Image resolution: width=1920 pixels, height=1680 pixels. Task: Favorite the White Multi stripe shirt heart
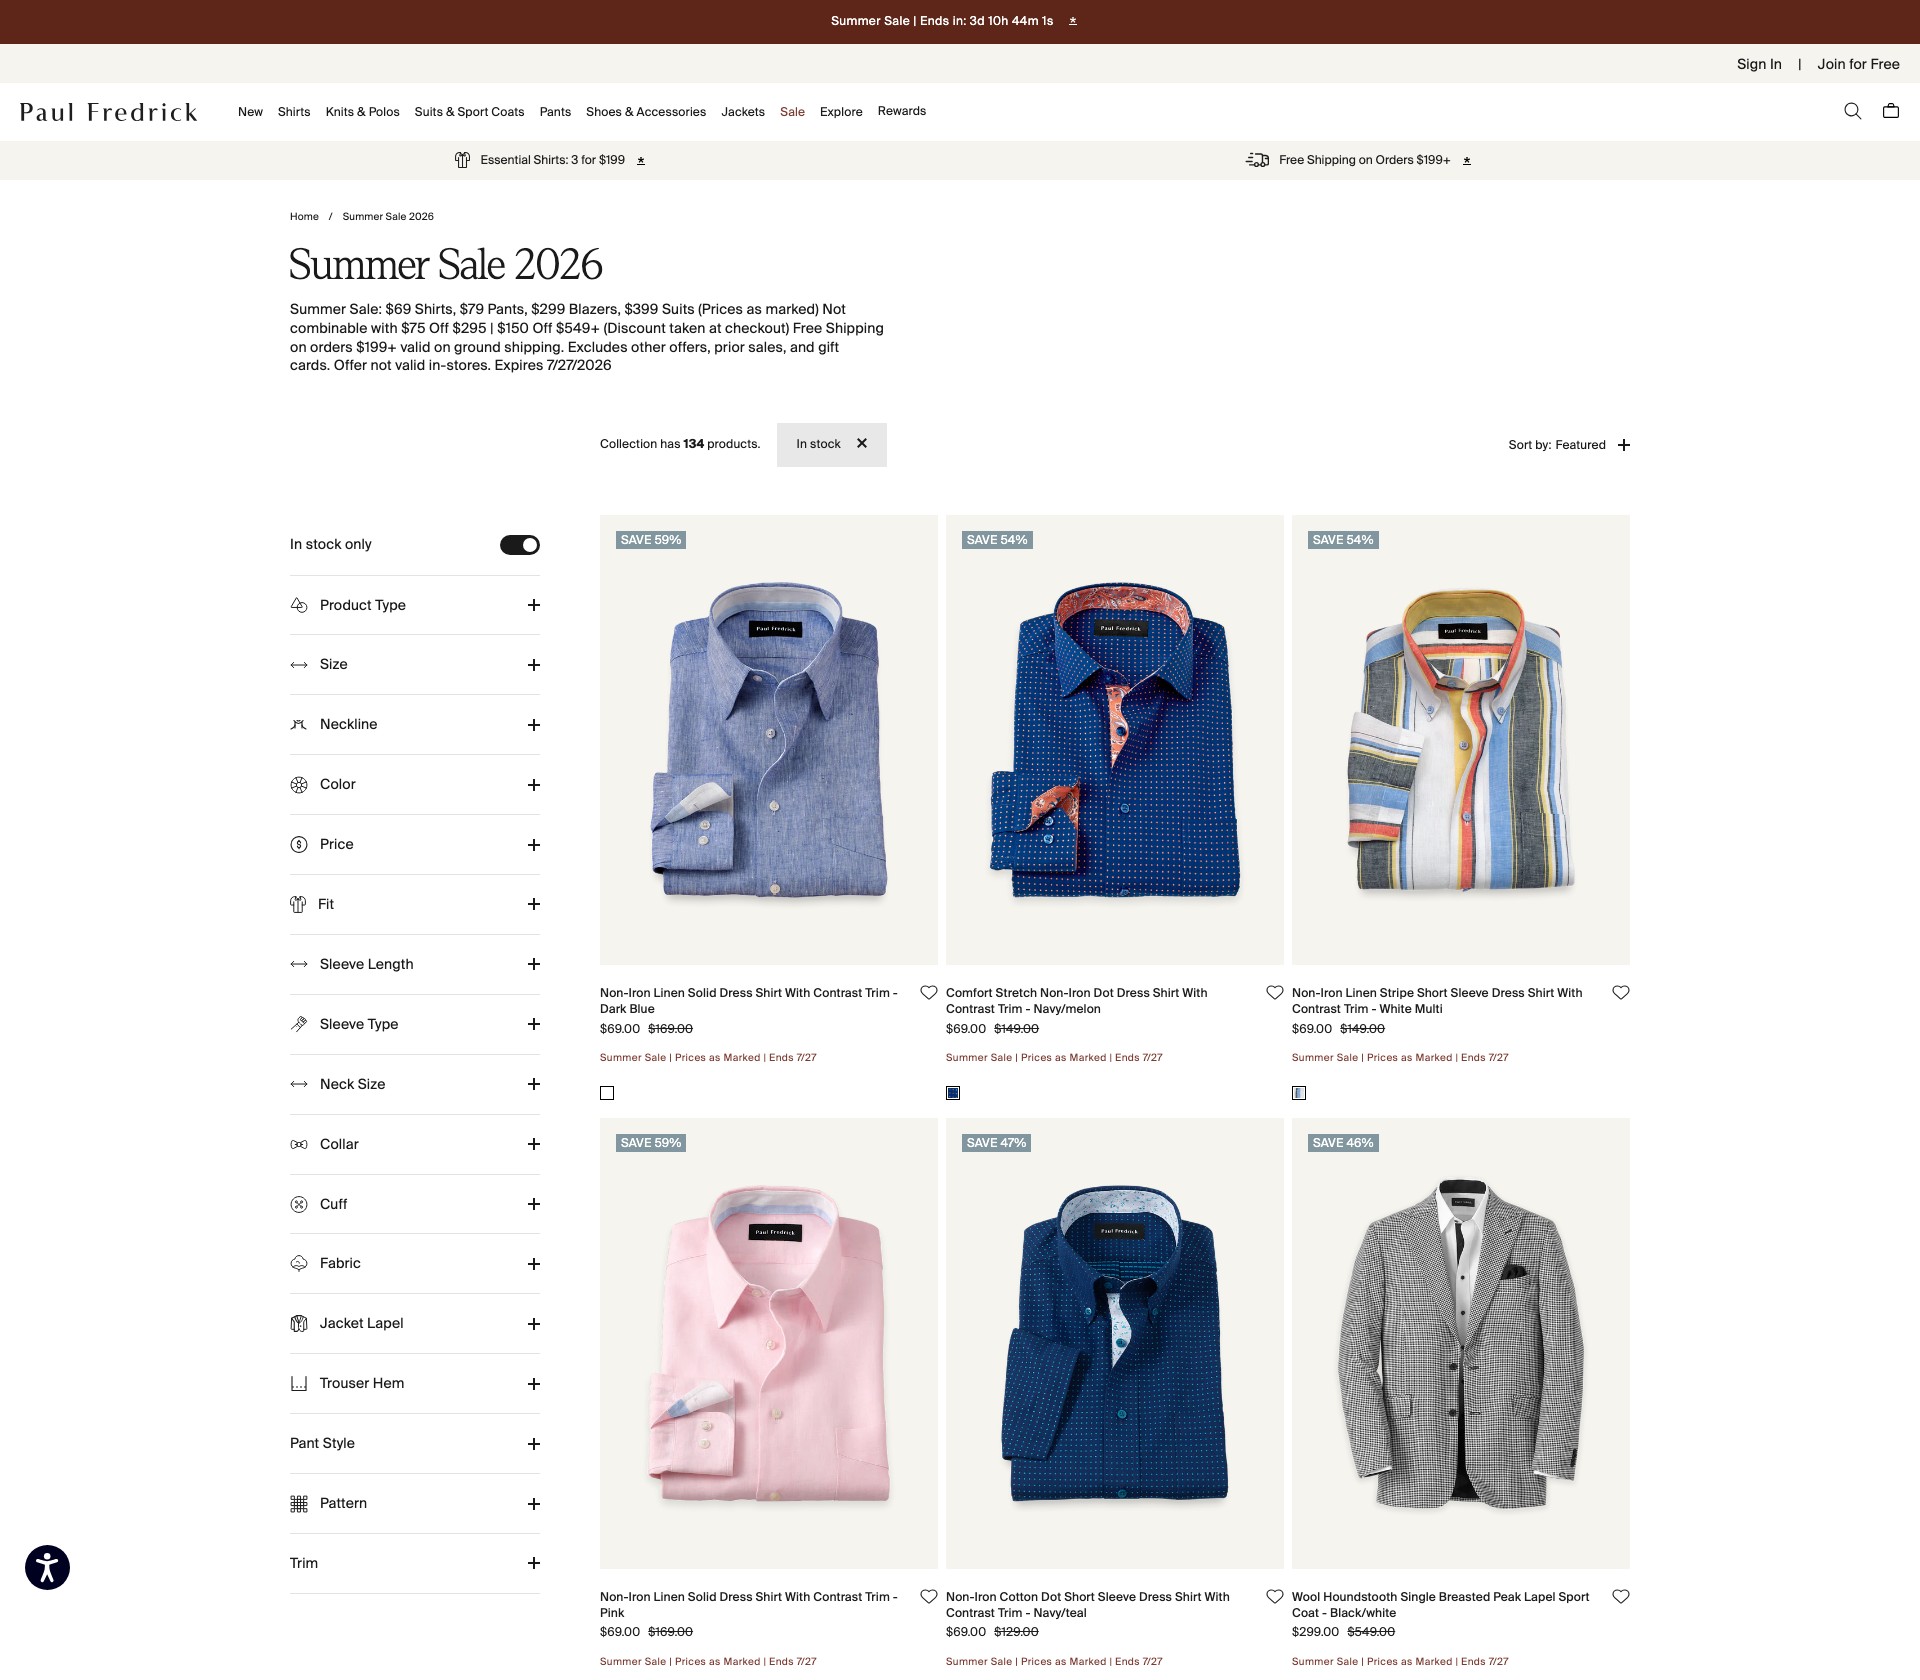coord(1620,993)
